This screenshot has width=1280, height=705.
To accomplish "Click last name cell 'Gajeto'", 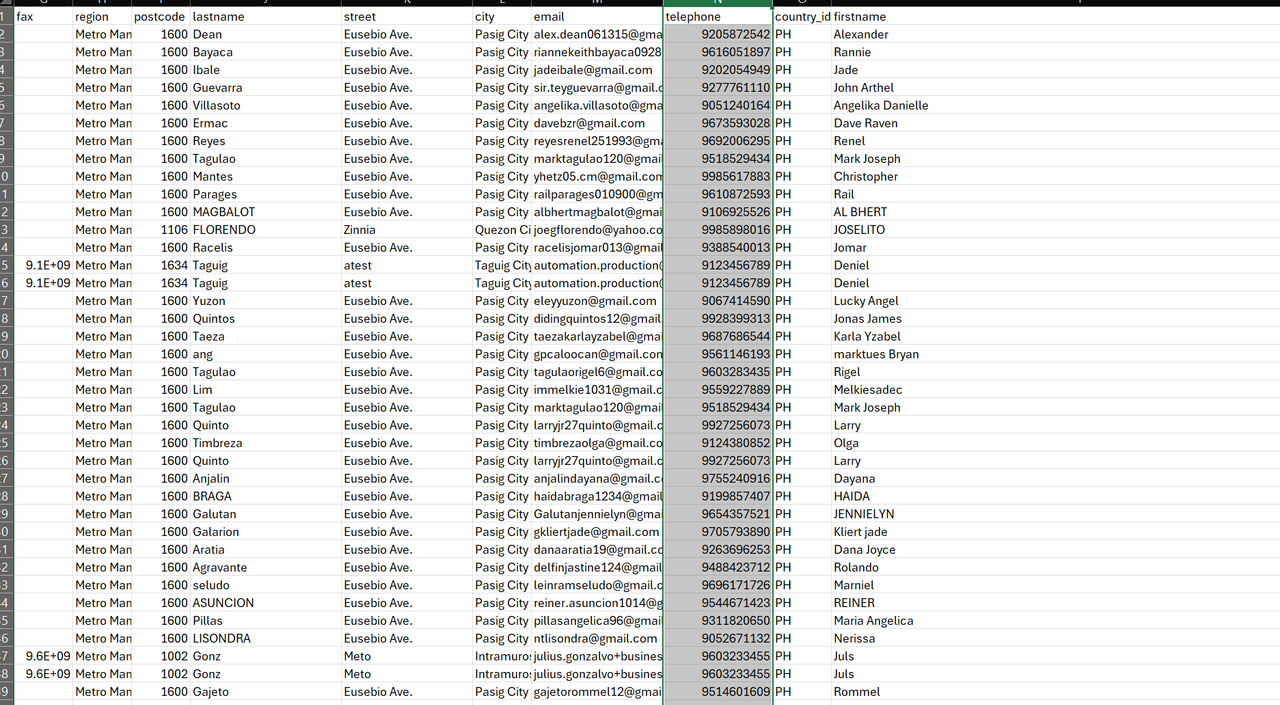I will click(265, 692).
